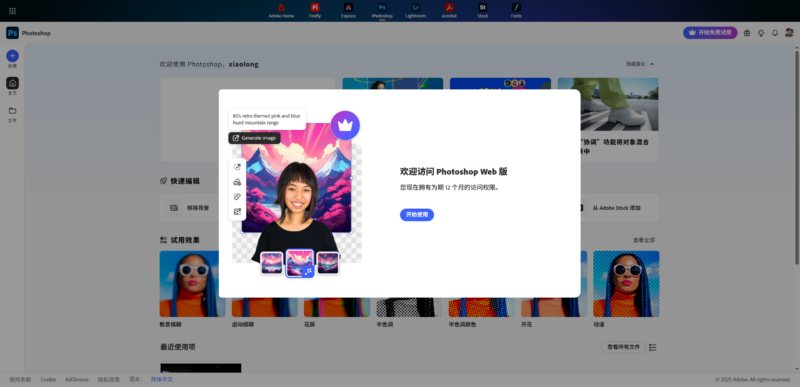Click the blue create plus button
800x387 pixels.
12,56
